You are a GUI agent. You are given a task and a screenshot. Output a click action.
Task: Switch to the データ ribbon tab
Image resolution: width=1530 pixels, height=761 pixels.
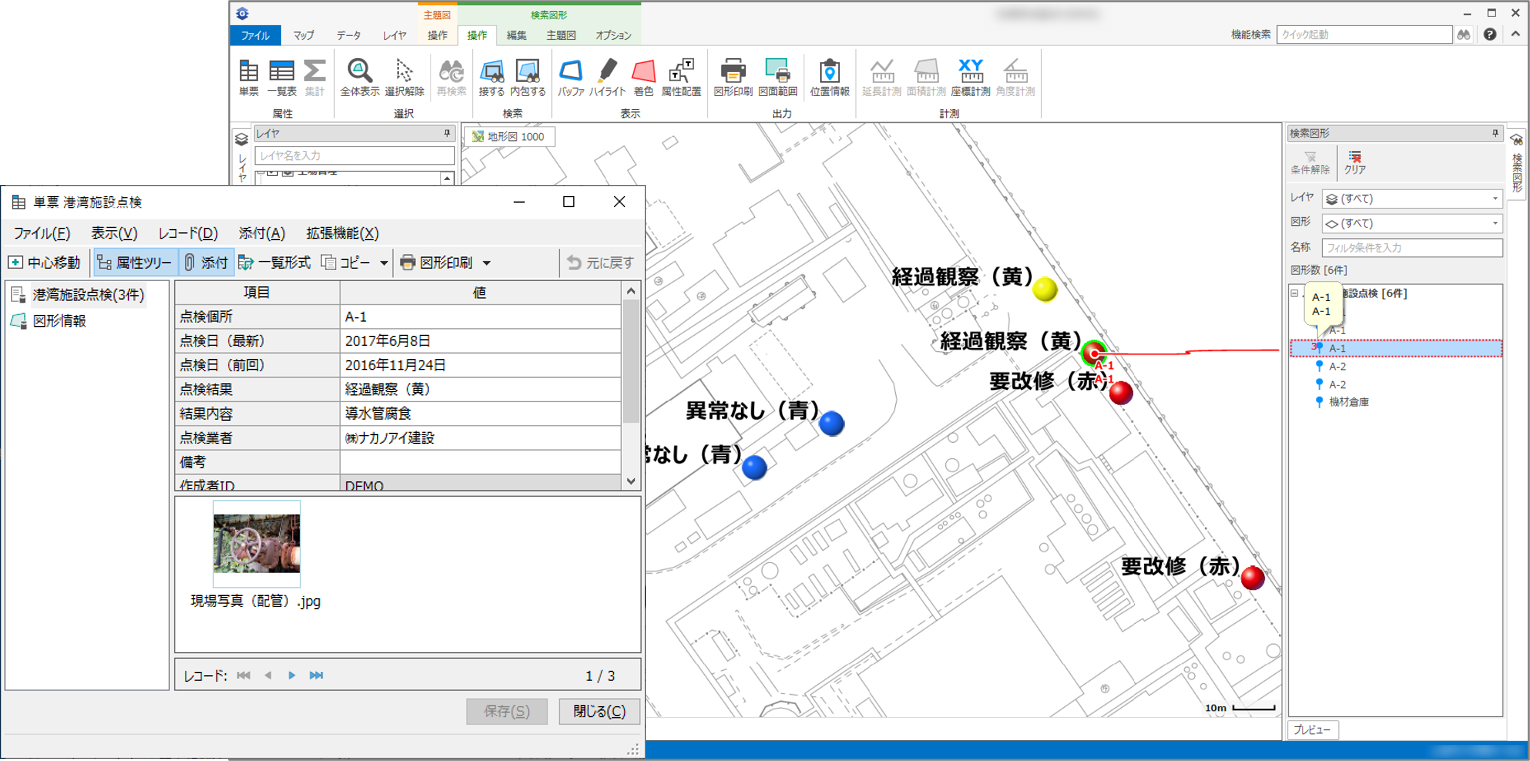pyautogui.click(x=348, y=35)
